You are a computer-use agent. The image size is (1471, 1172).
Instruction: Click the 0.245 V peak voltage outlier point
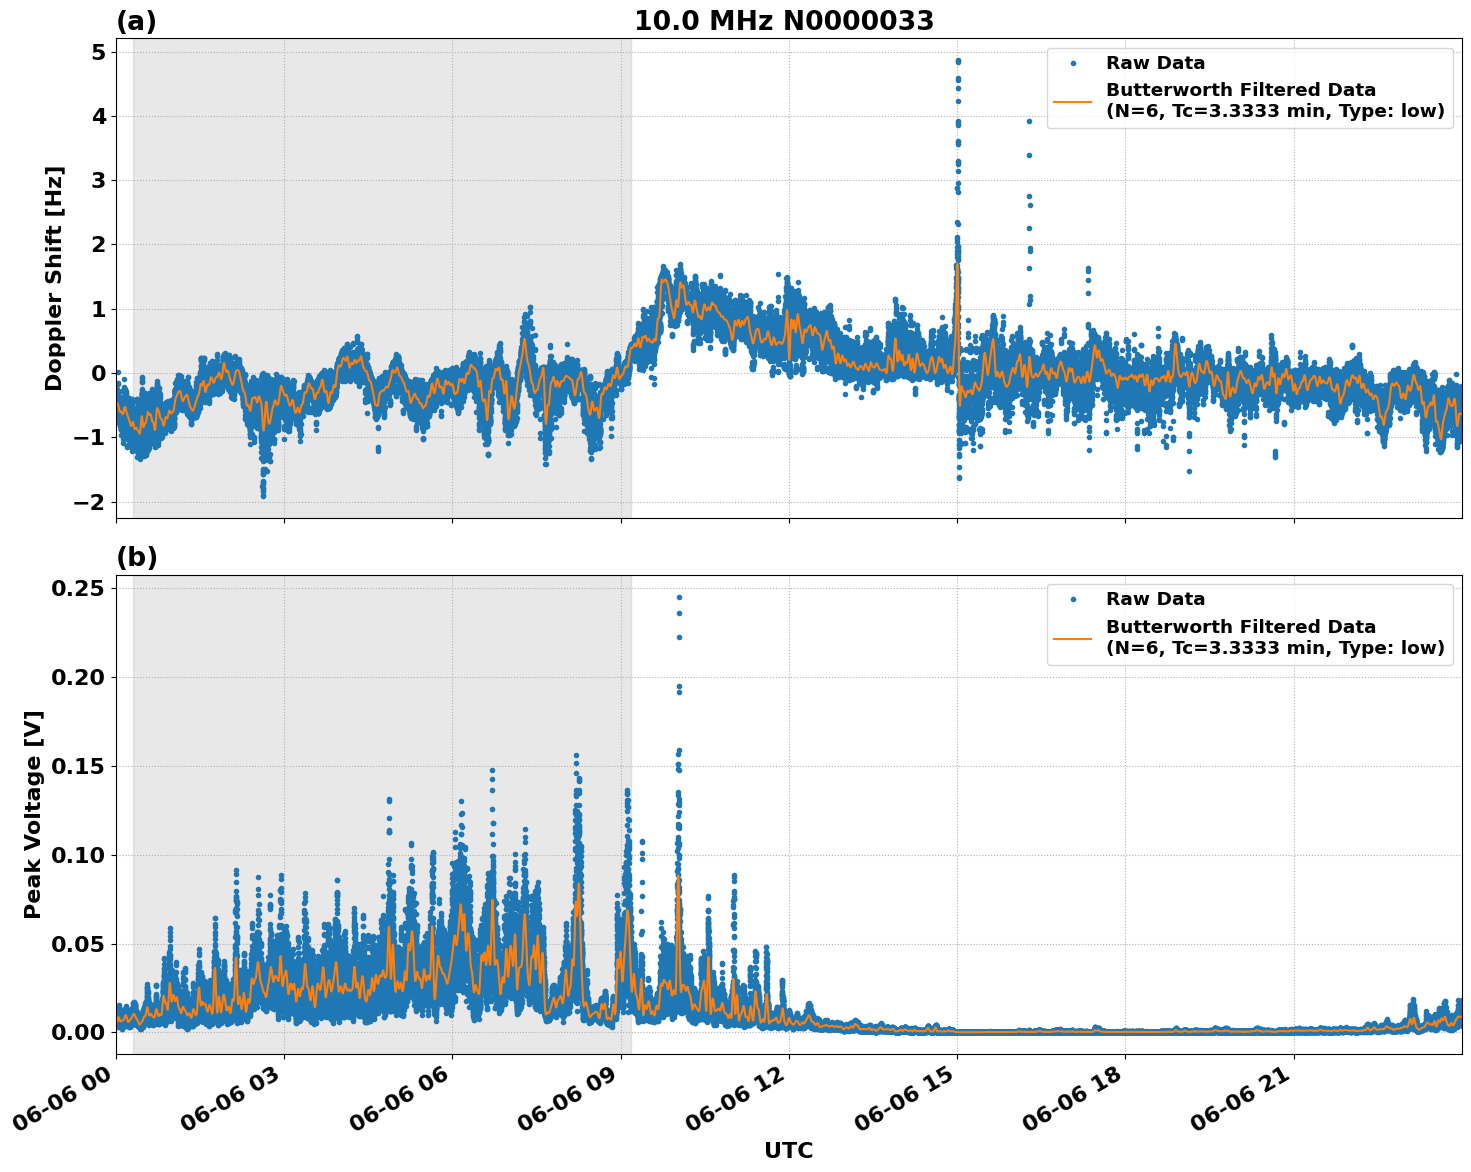point(679,595)
